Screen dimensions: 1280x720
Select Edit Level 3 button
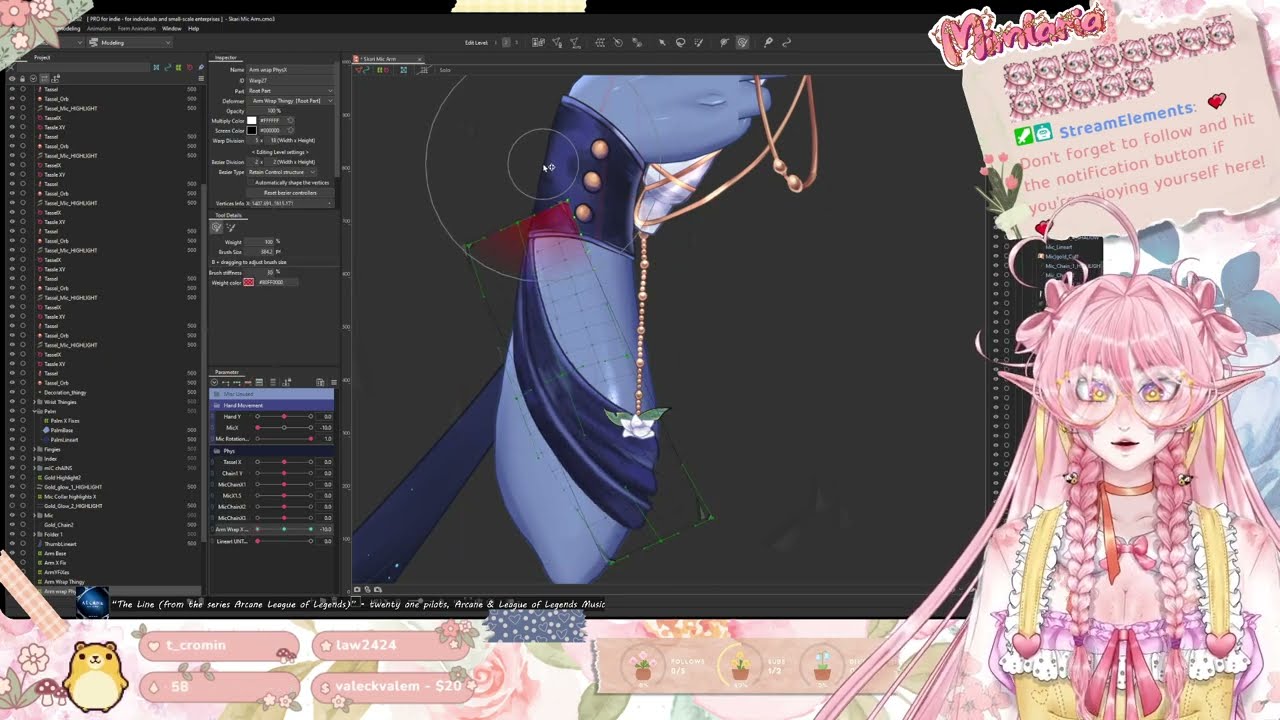tap(515, 42)
